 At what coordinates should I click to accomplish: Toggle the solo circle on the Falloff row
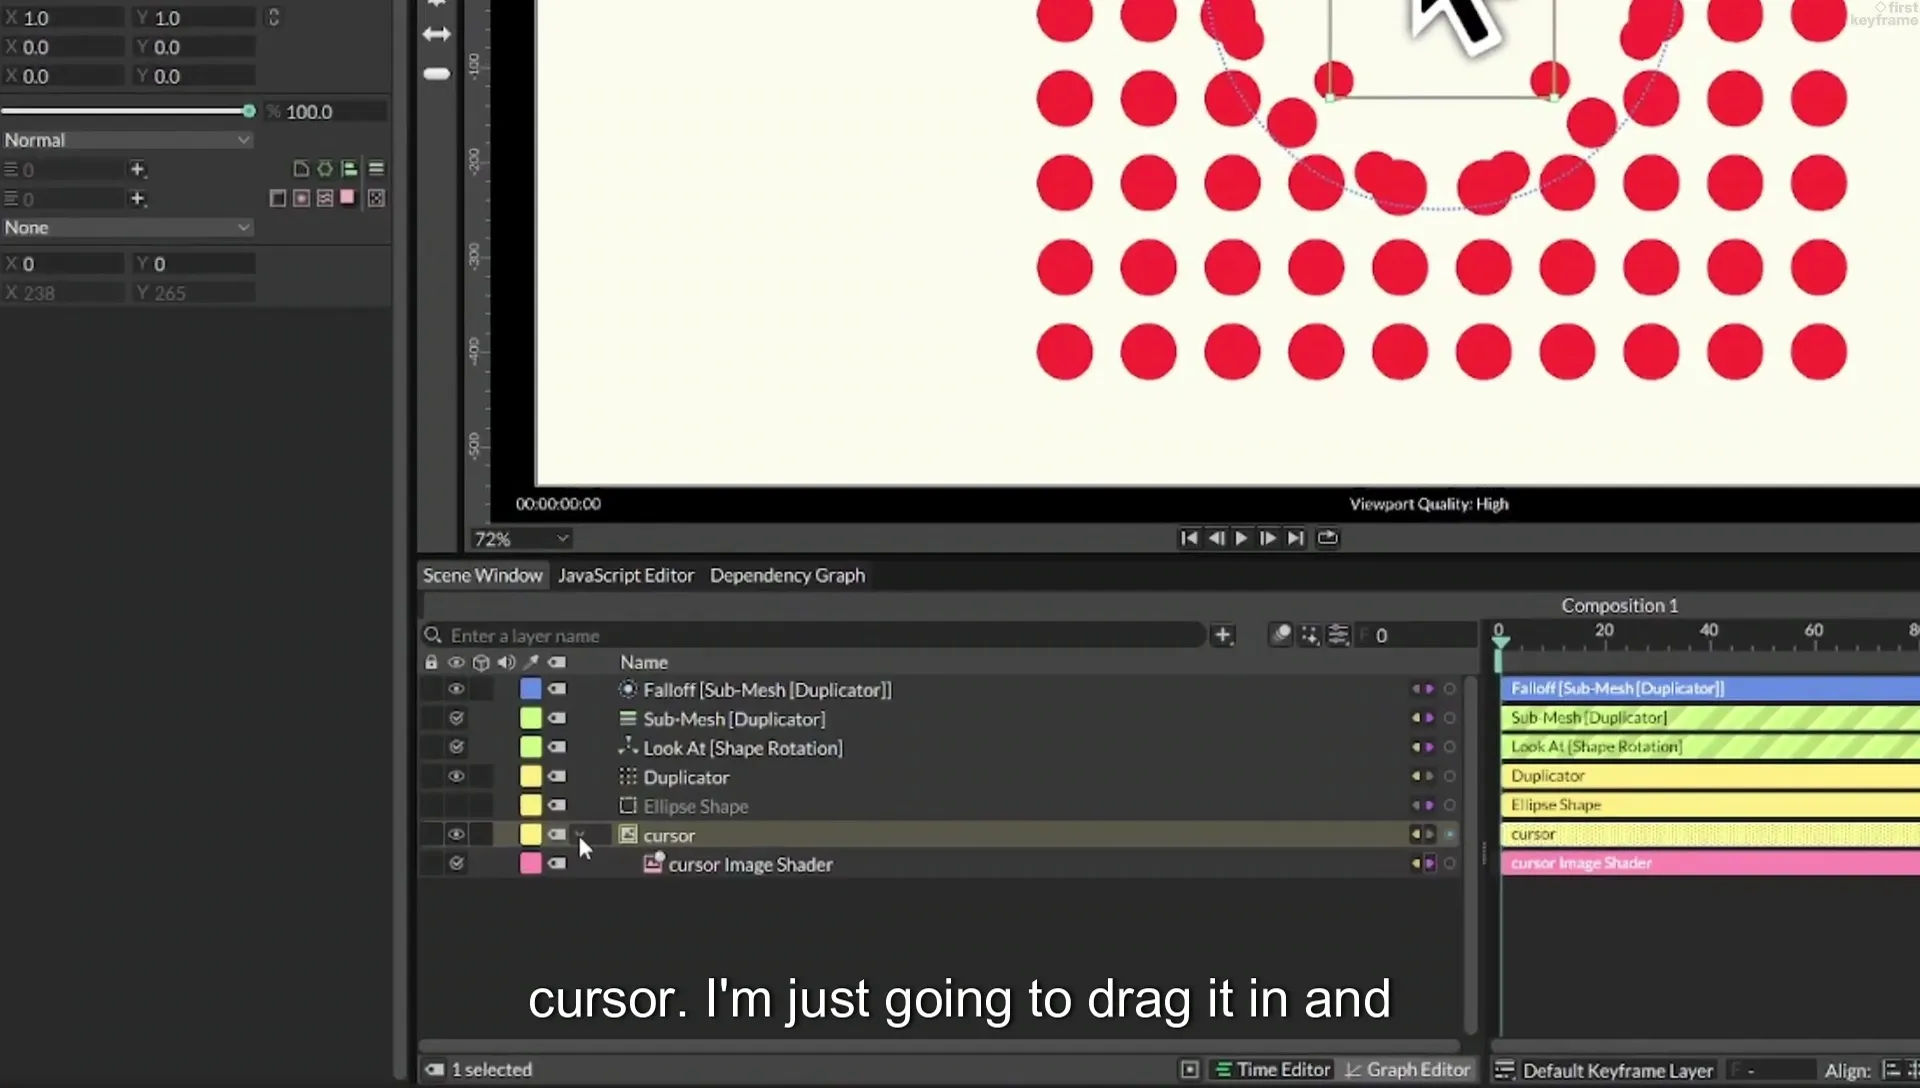pyautogui.click(x=1449, y=689)
